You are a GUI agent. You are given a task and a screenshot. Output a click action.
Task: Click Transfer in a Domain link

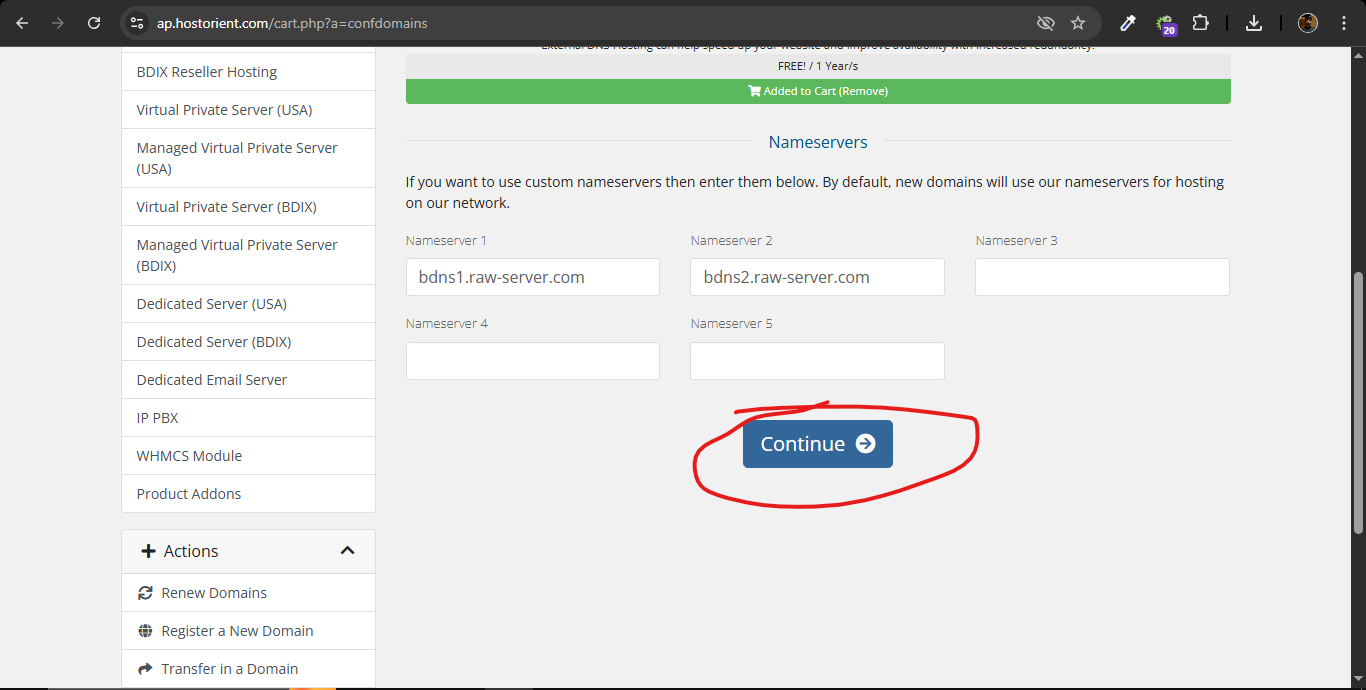point(229,669)
